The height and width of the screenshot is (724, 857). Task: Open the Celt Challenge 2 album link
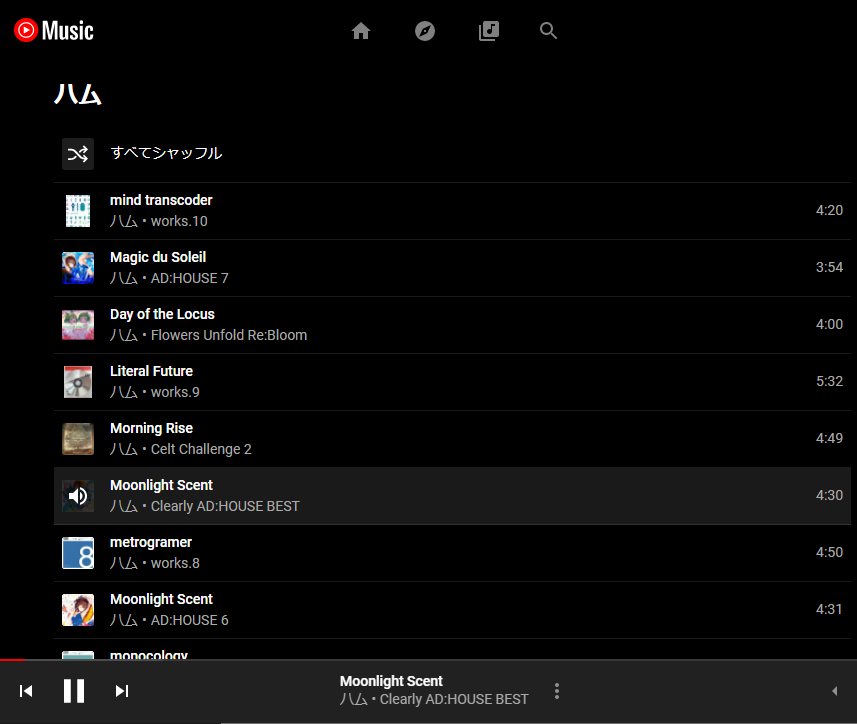tap(201, 449)
